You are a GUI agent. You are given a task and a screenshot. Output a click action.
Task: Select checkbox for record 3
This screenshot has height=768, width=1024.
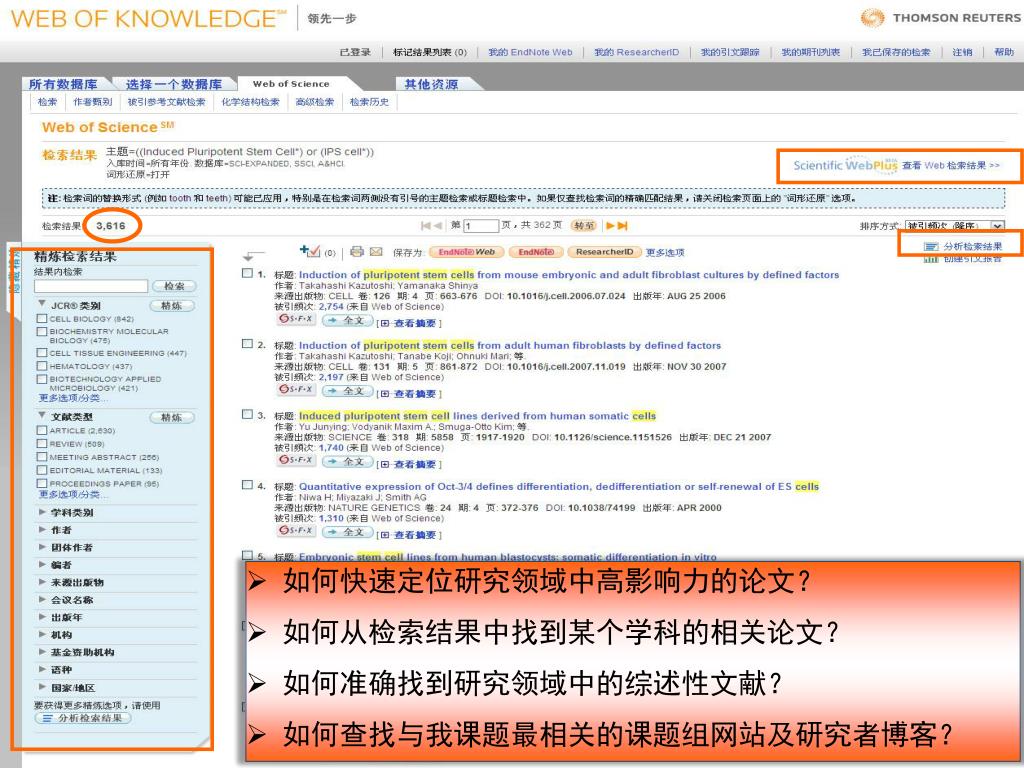coord(248,414)
